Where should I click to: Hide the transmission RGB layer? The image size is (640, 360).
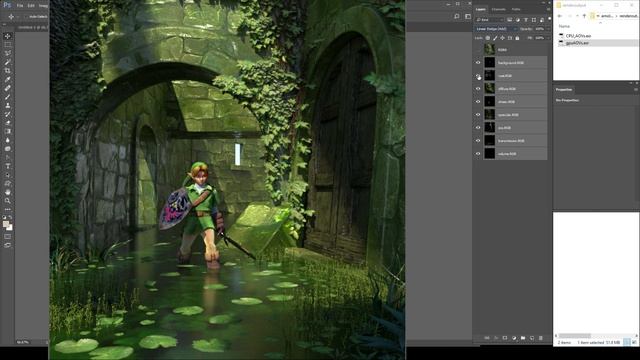pyautogui.click(x=478, y=141)
